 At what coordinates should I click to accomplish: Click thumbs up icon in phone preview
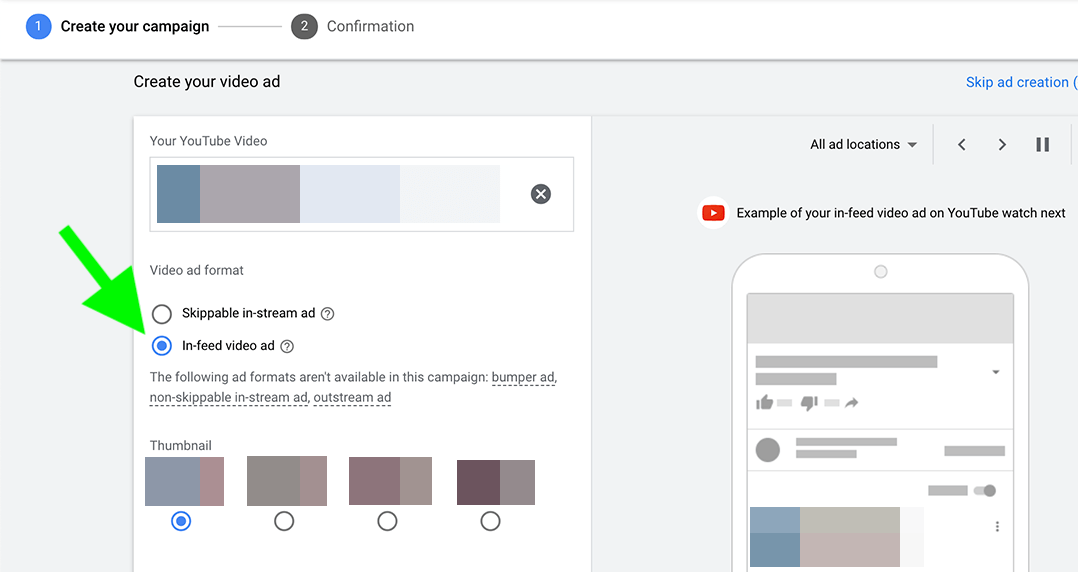764,403
